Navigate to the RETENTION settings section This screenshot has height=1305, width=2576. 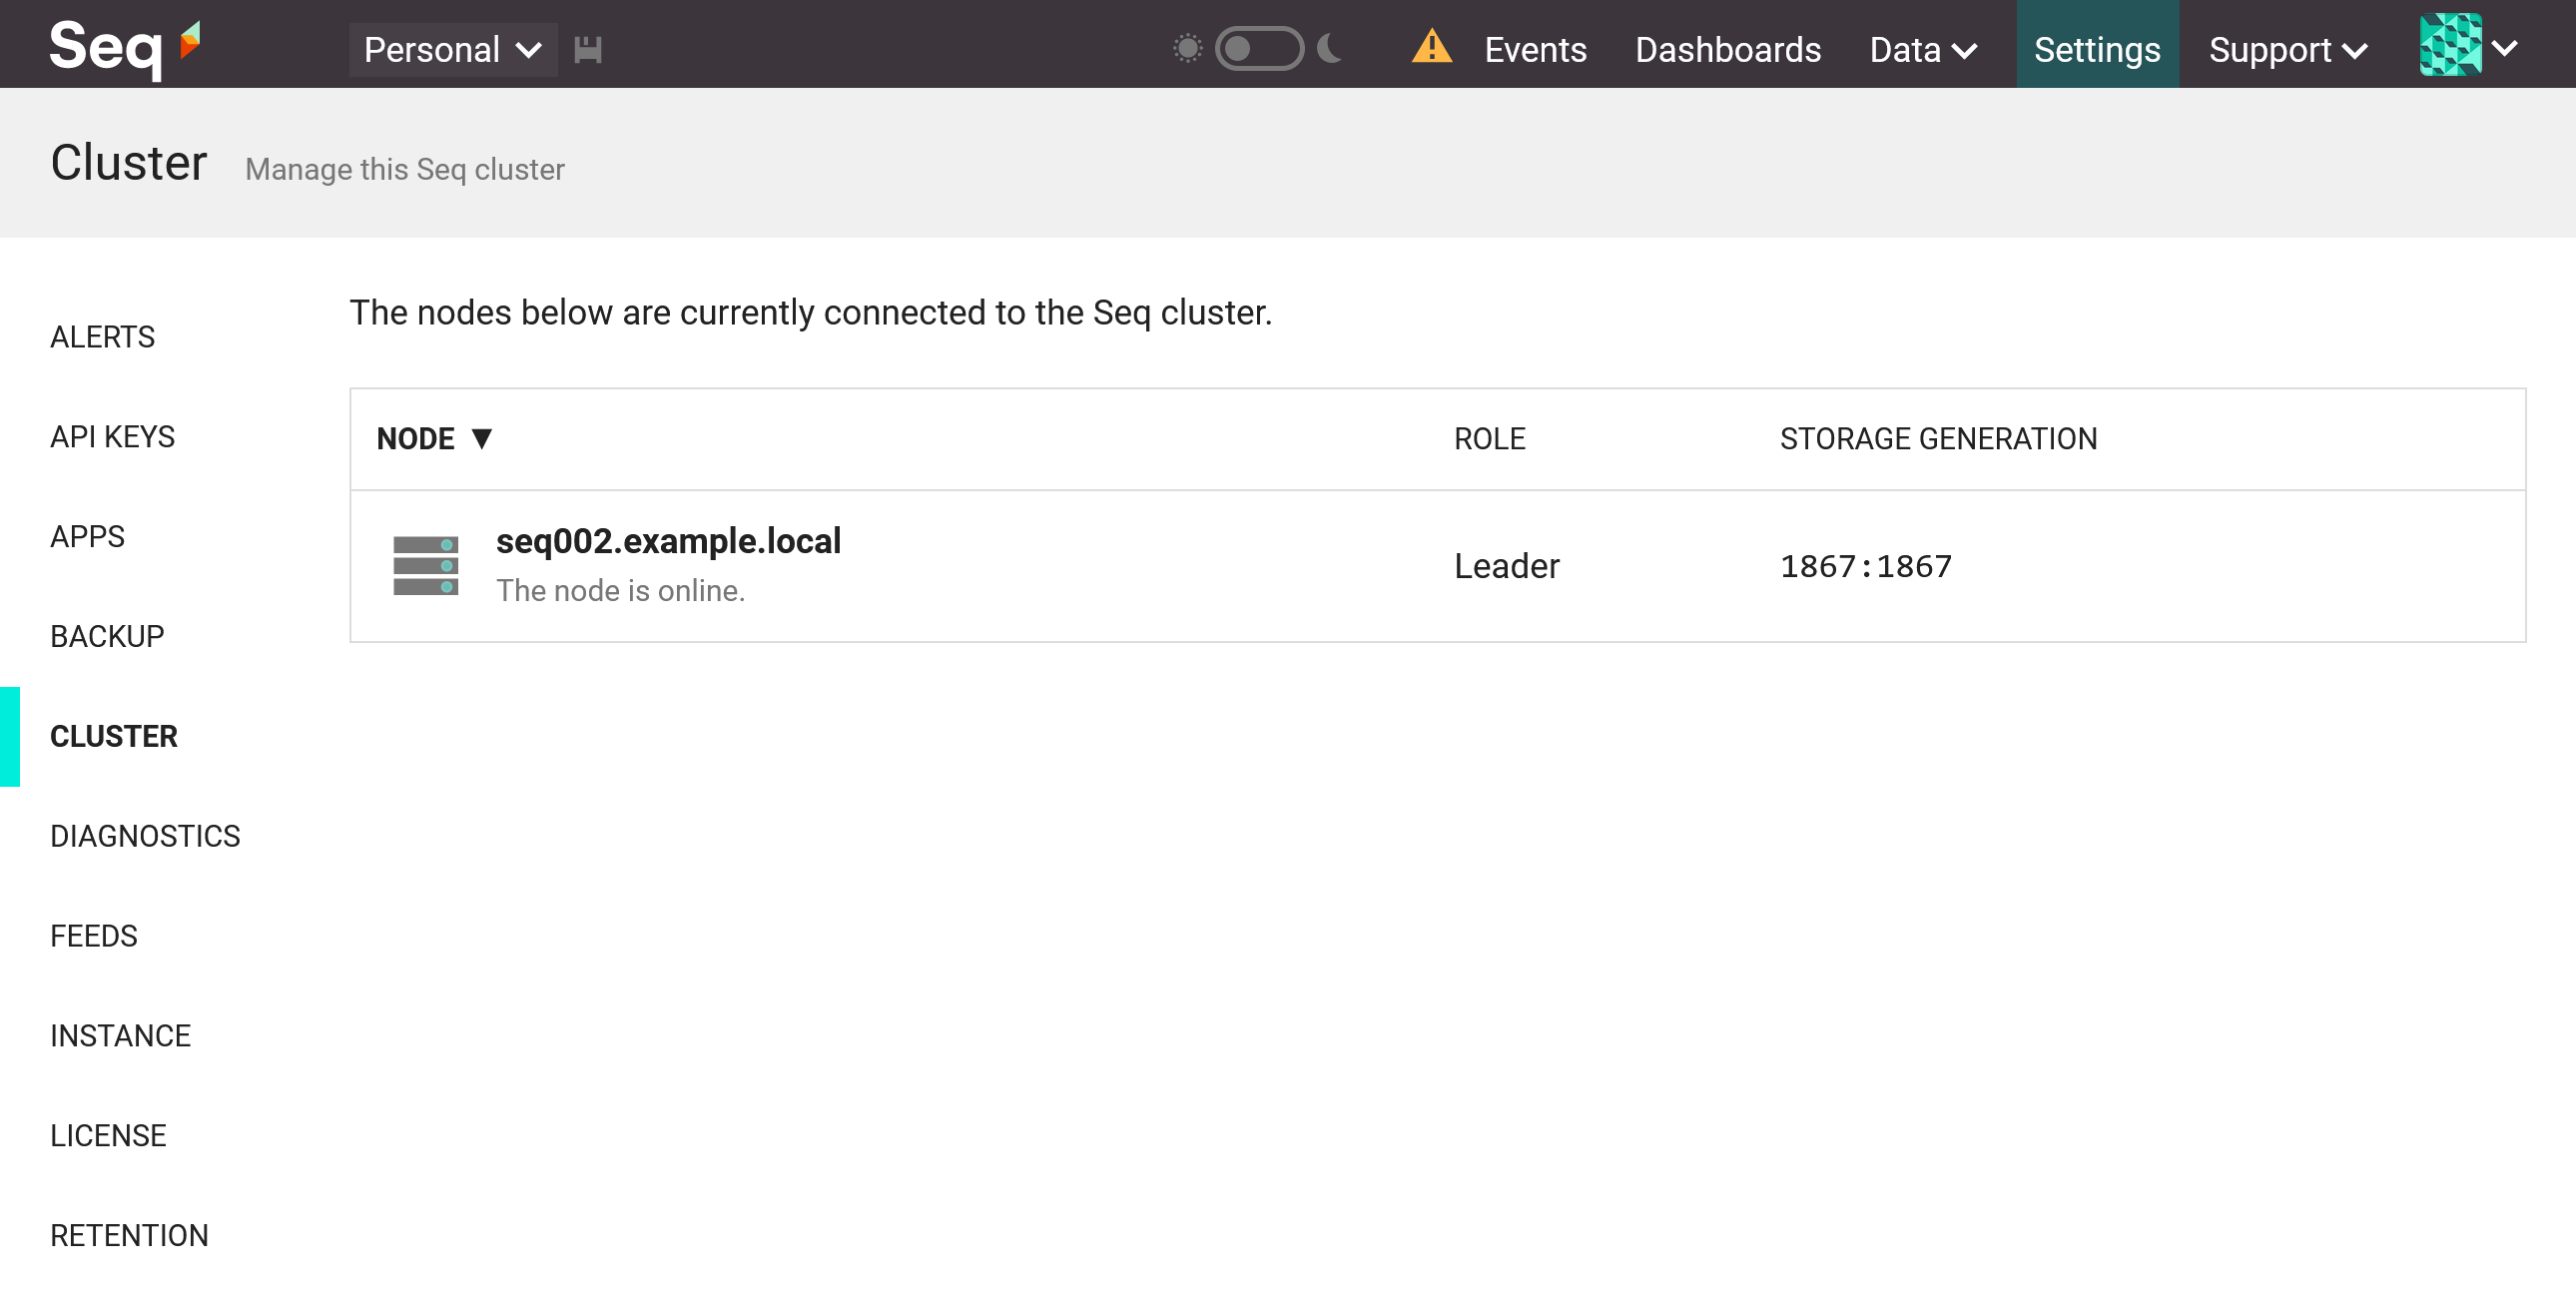129,1235
